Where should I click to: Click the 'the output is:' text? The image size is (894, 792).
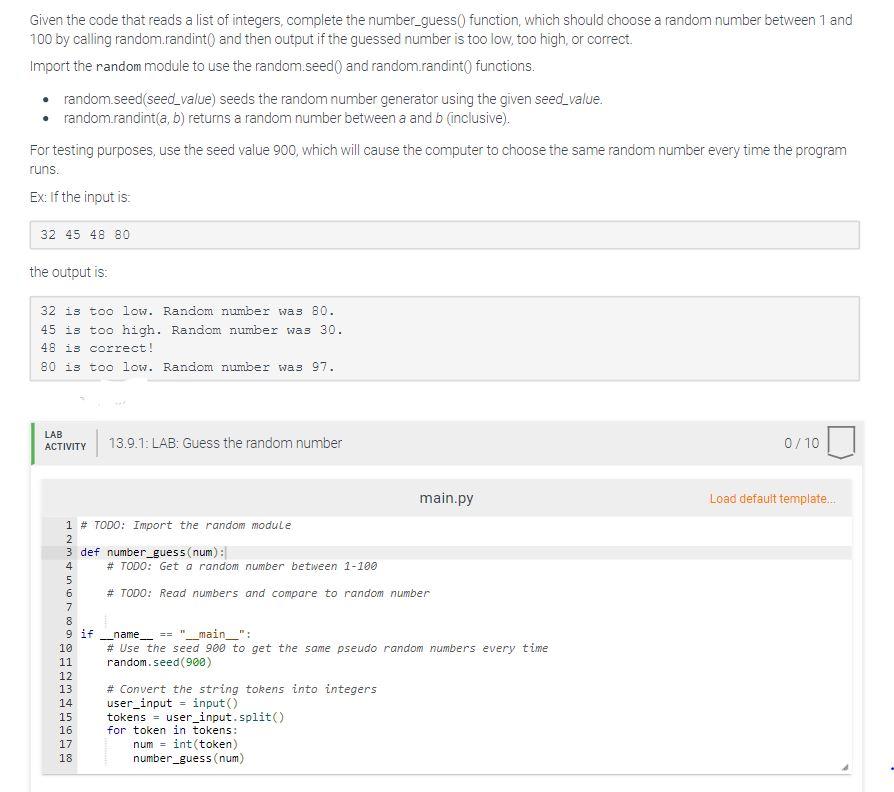point(68,272)
